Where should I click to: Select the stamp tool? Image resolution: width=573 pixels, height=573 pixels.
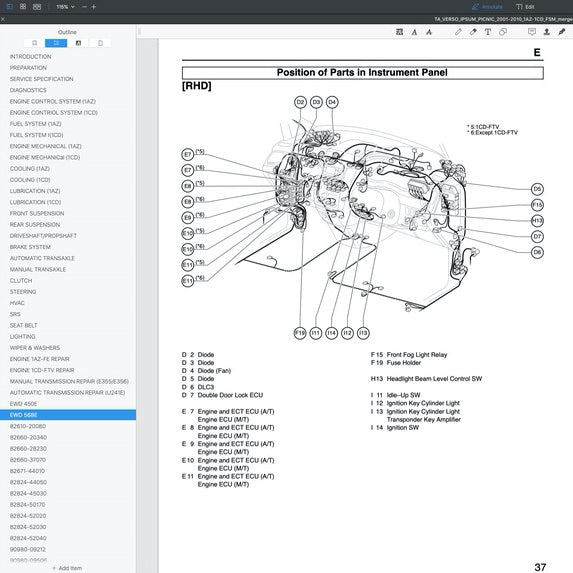click(547, 32)
